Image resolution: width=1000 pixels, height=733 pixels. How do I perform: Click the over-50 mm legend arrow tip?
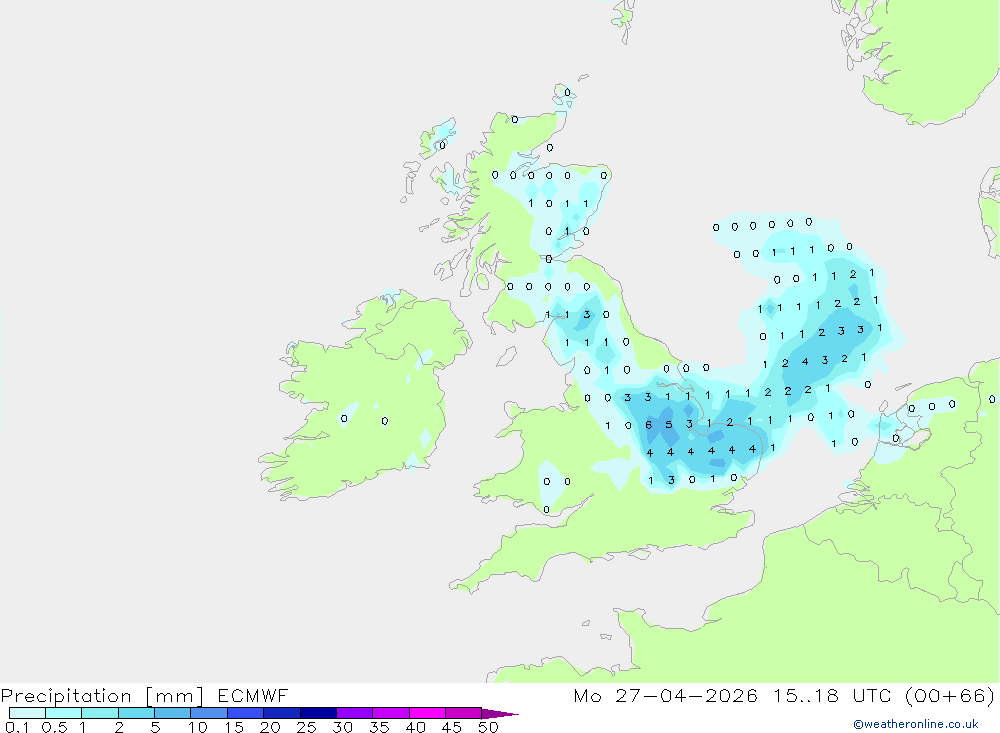tap(500, 714)
